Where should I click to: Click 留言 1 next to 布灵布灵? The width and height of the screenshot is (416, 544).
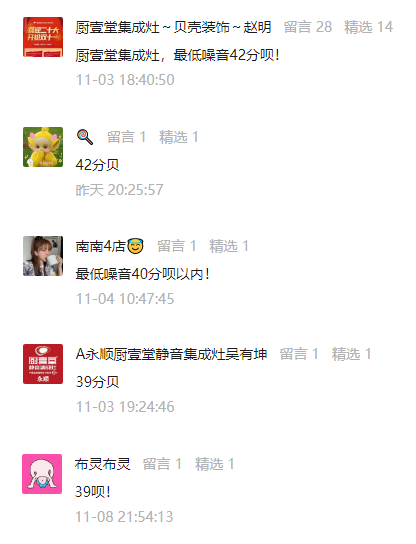pos(162,464)
